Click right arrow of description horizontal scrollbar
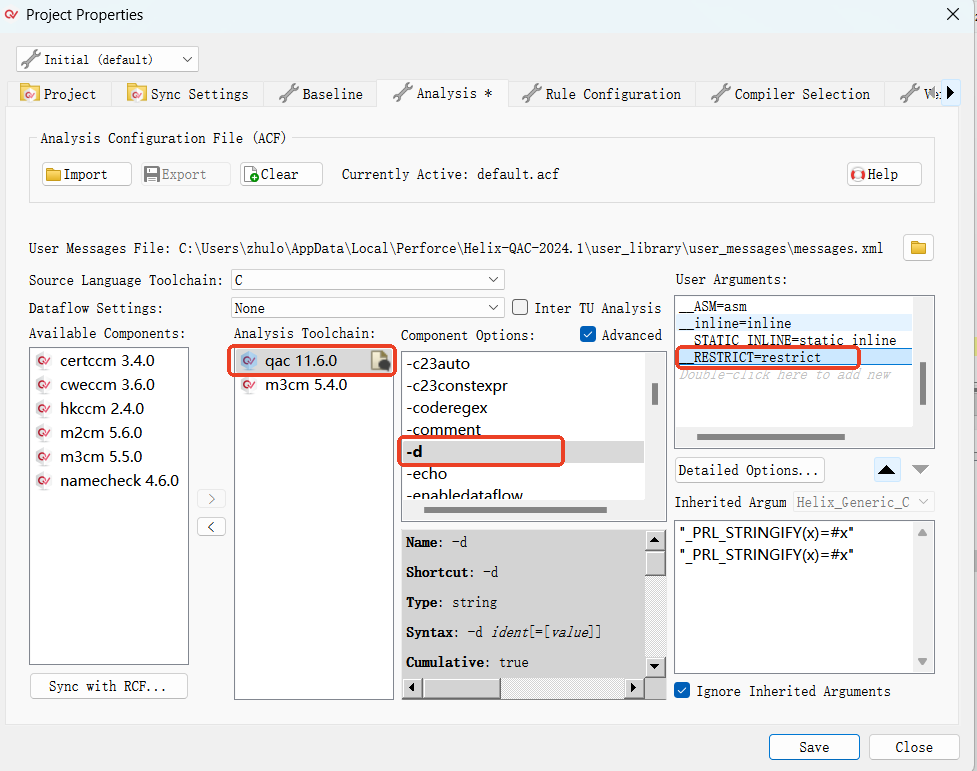Image resolution: width=977 pixels, height=771 pixels. (634, 687)
